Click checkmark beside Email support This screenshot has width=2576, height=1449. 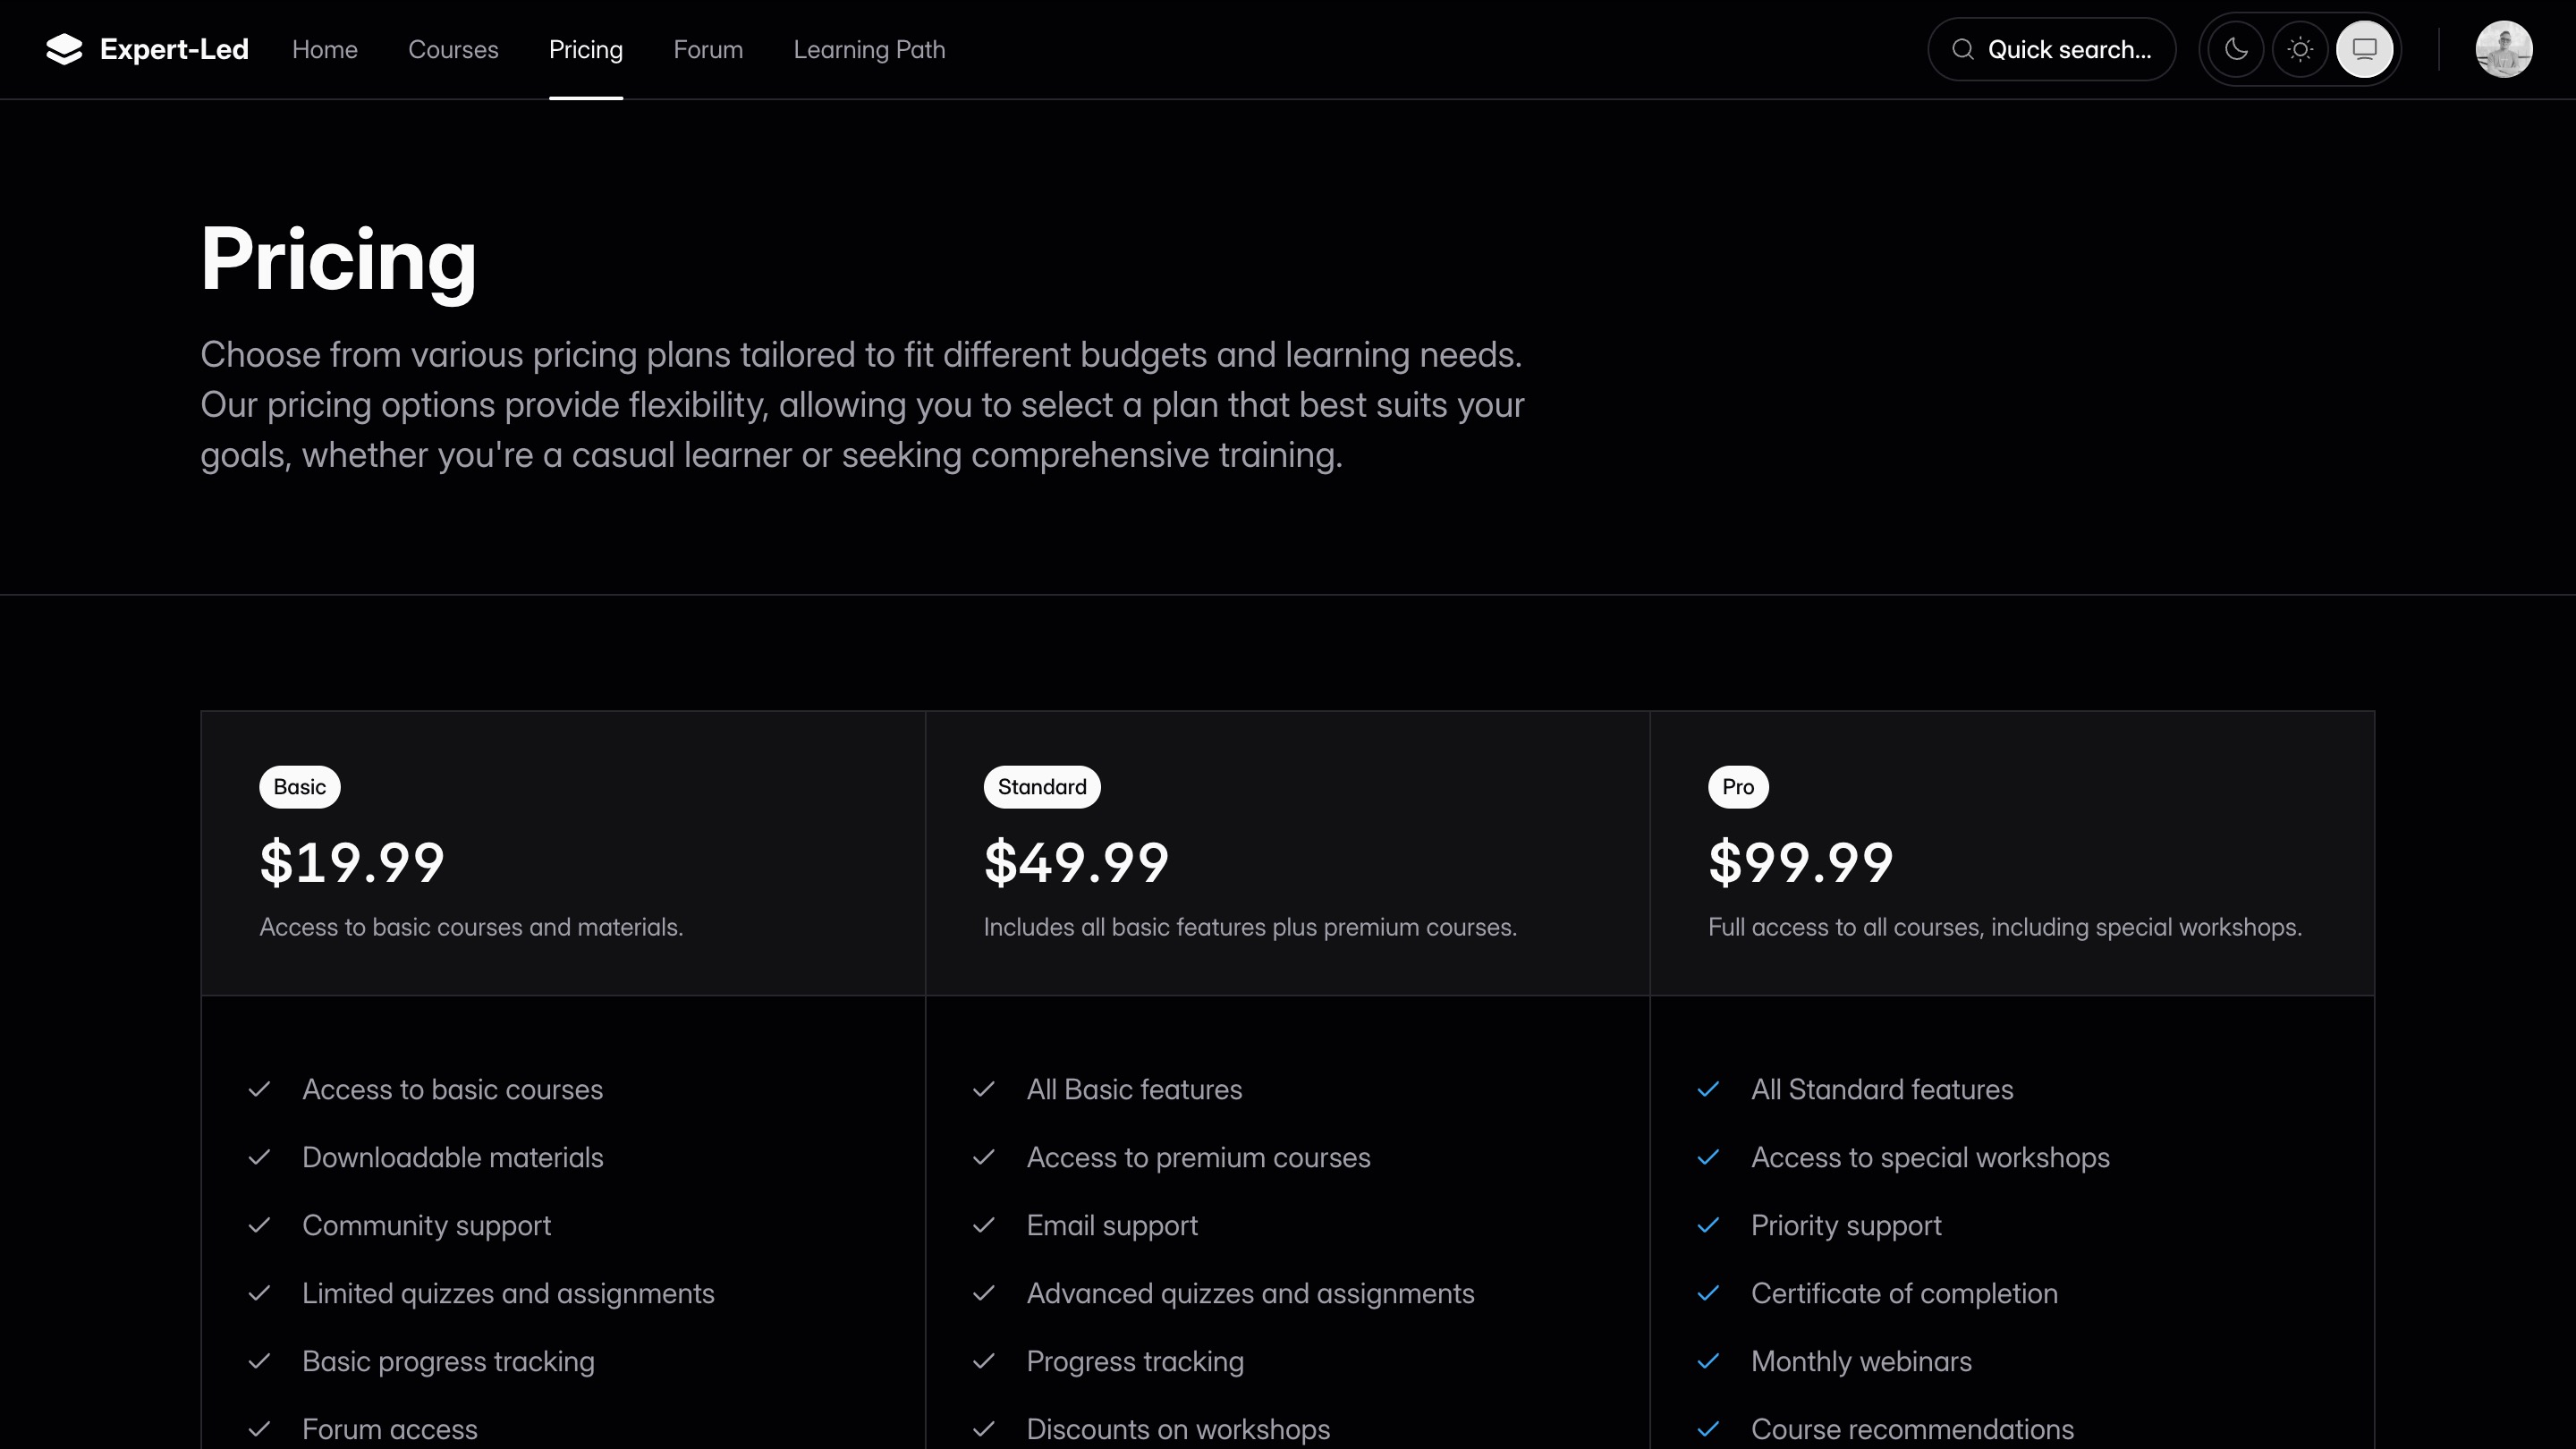(983, 1225)
